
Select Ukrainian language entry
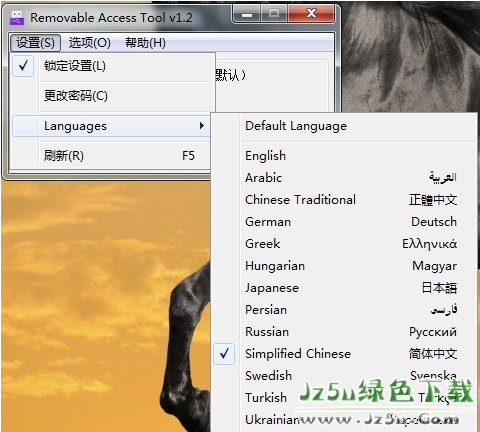[x=345, y=420]
